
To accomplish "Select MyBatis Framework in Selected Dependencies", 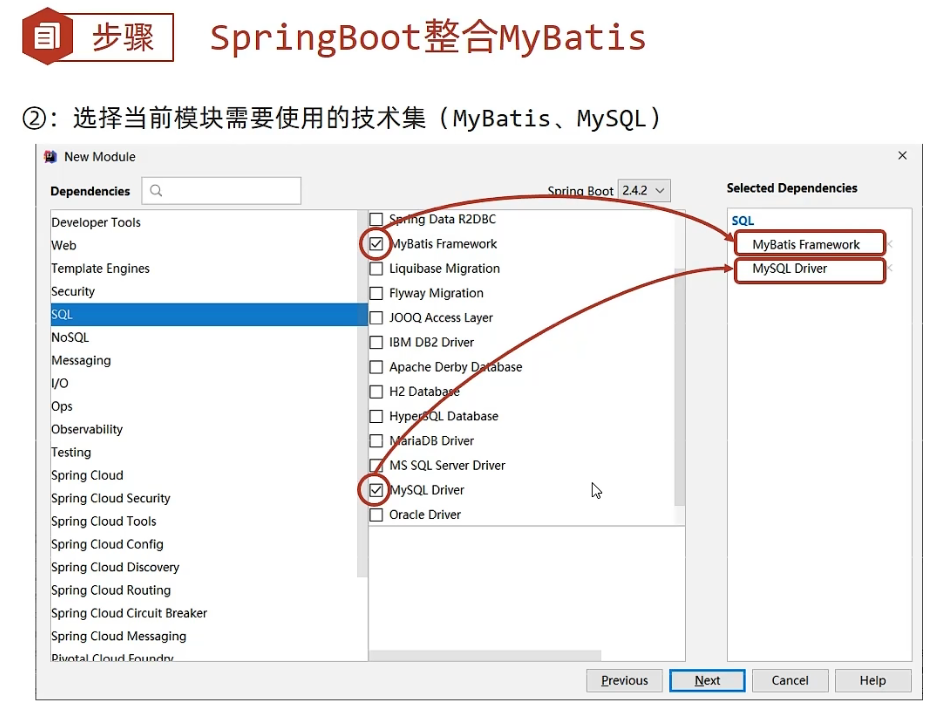I will tap(806, 244).
